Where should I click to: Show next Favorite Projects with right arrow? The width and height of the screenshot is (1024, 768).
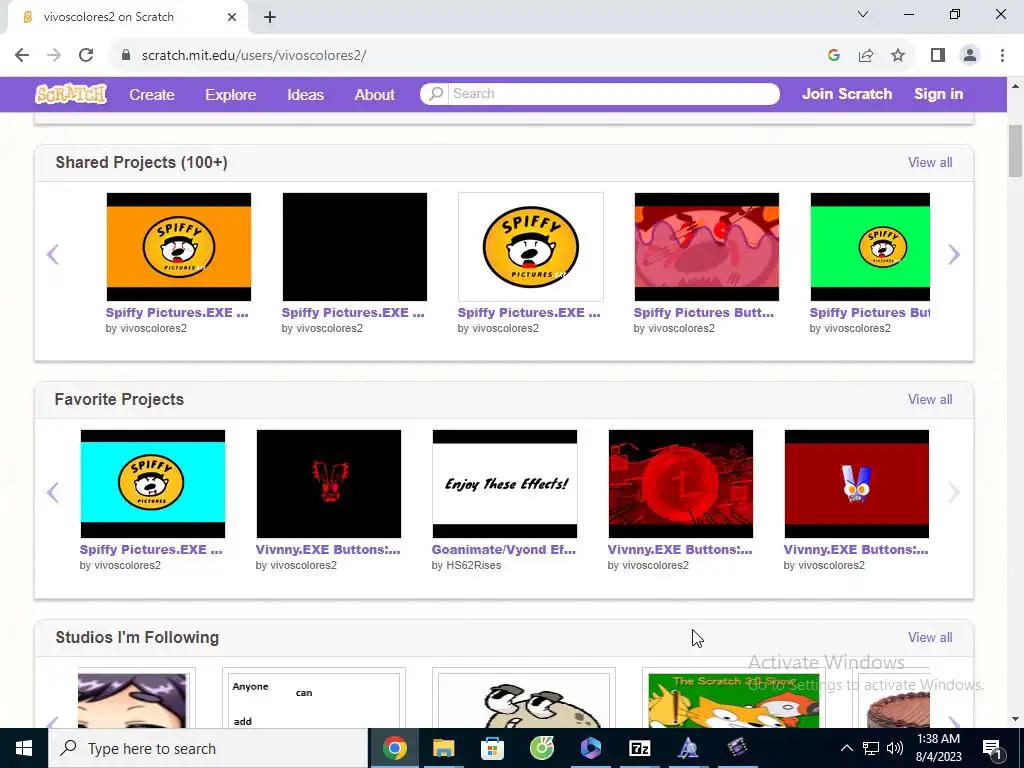(954, 492)
